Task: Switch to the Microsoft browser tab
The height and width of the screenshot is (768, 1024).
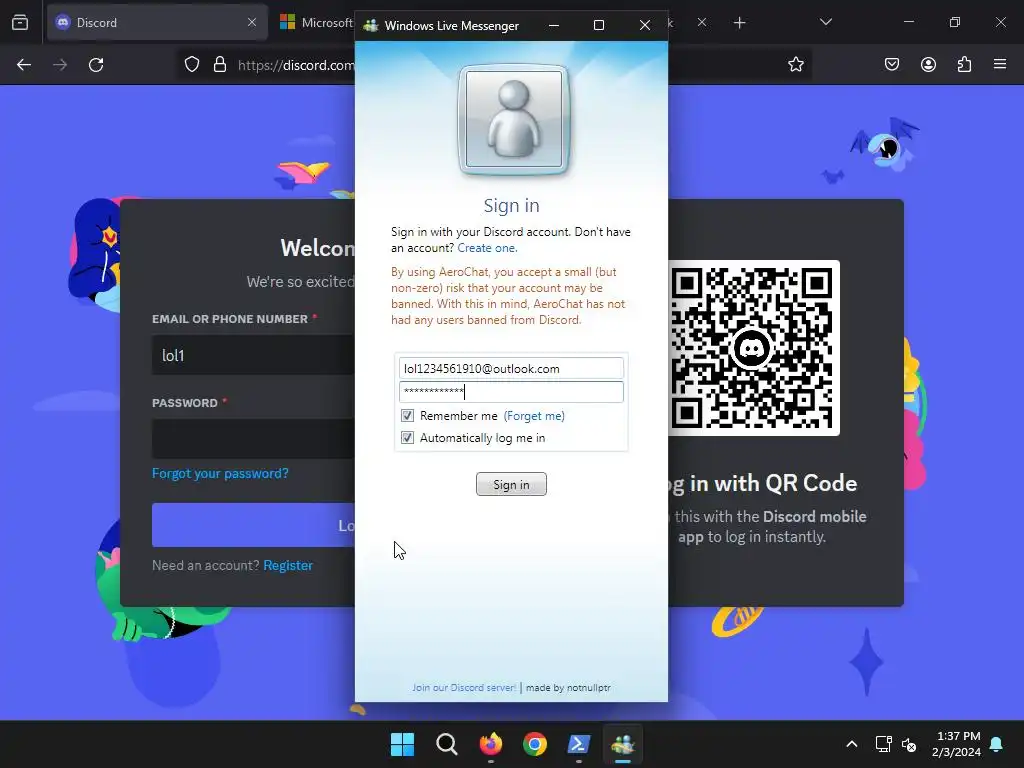Action: (316, 23)
